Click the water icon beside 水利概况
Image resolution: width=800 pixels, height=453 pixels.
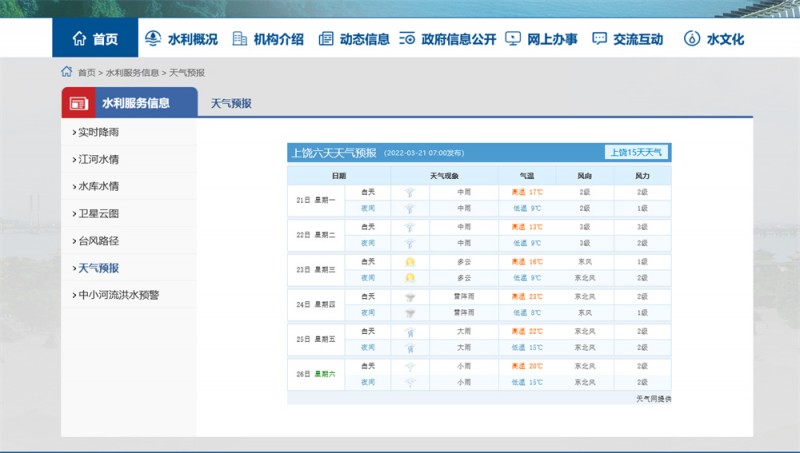153,38
